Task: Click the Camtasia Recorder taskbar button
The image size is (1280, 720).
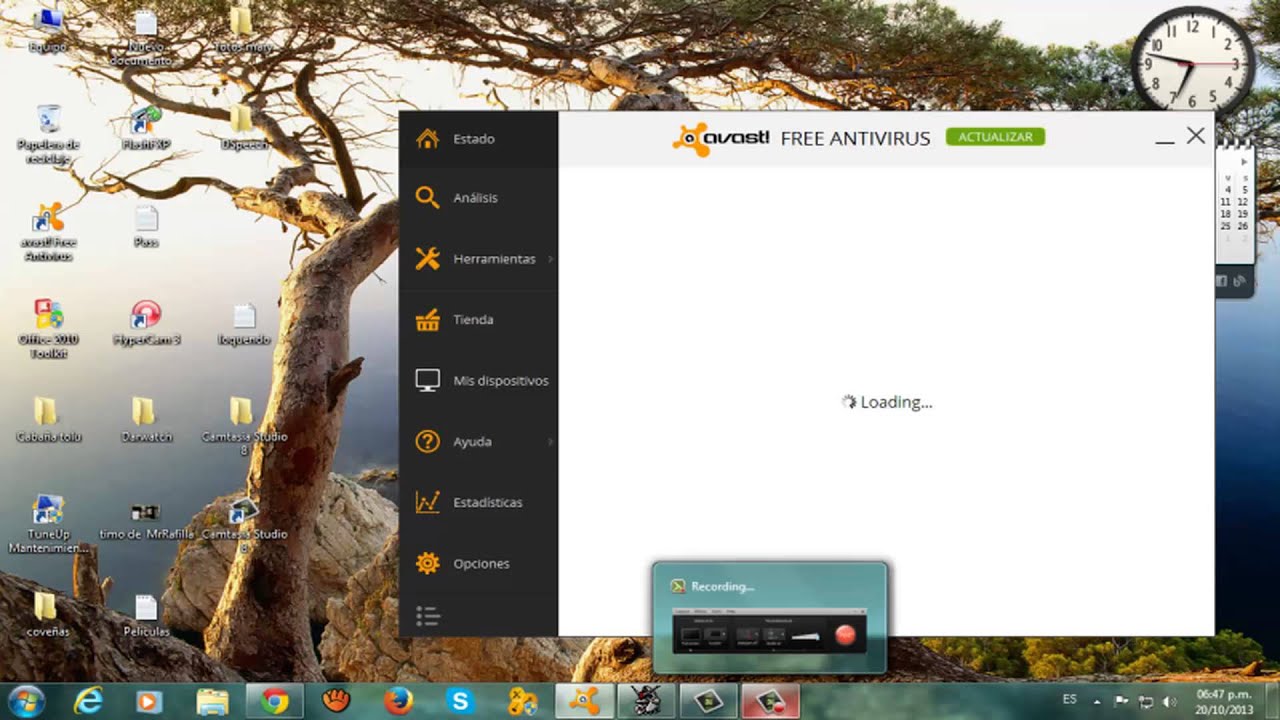Action: point(770,701)
